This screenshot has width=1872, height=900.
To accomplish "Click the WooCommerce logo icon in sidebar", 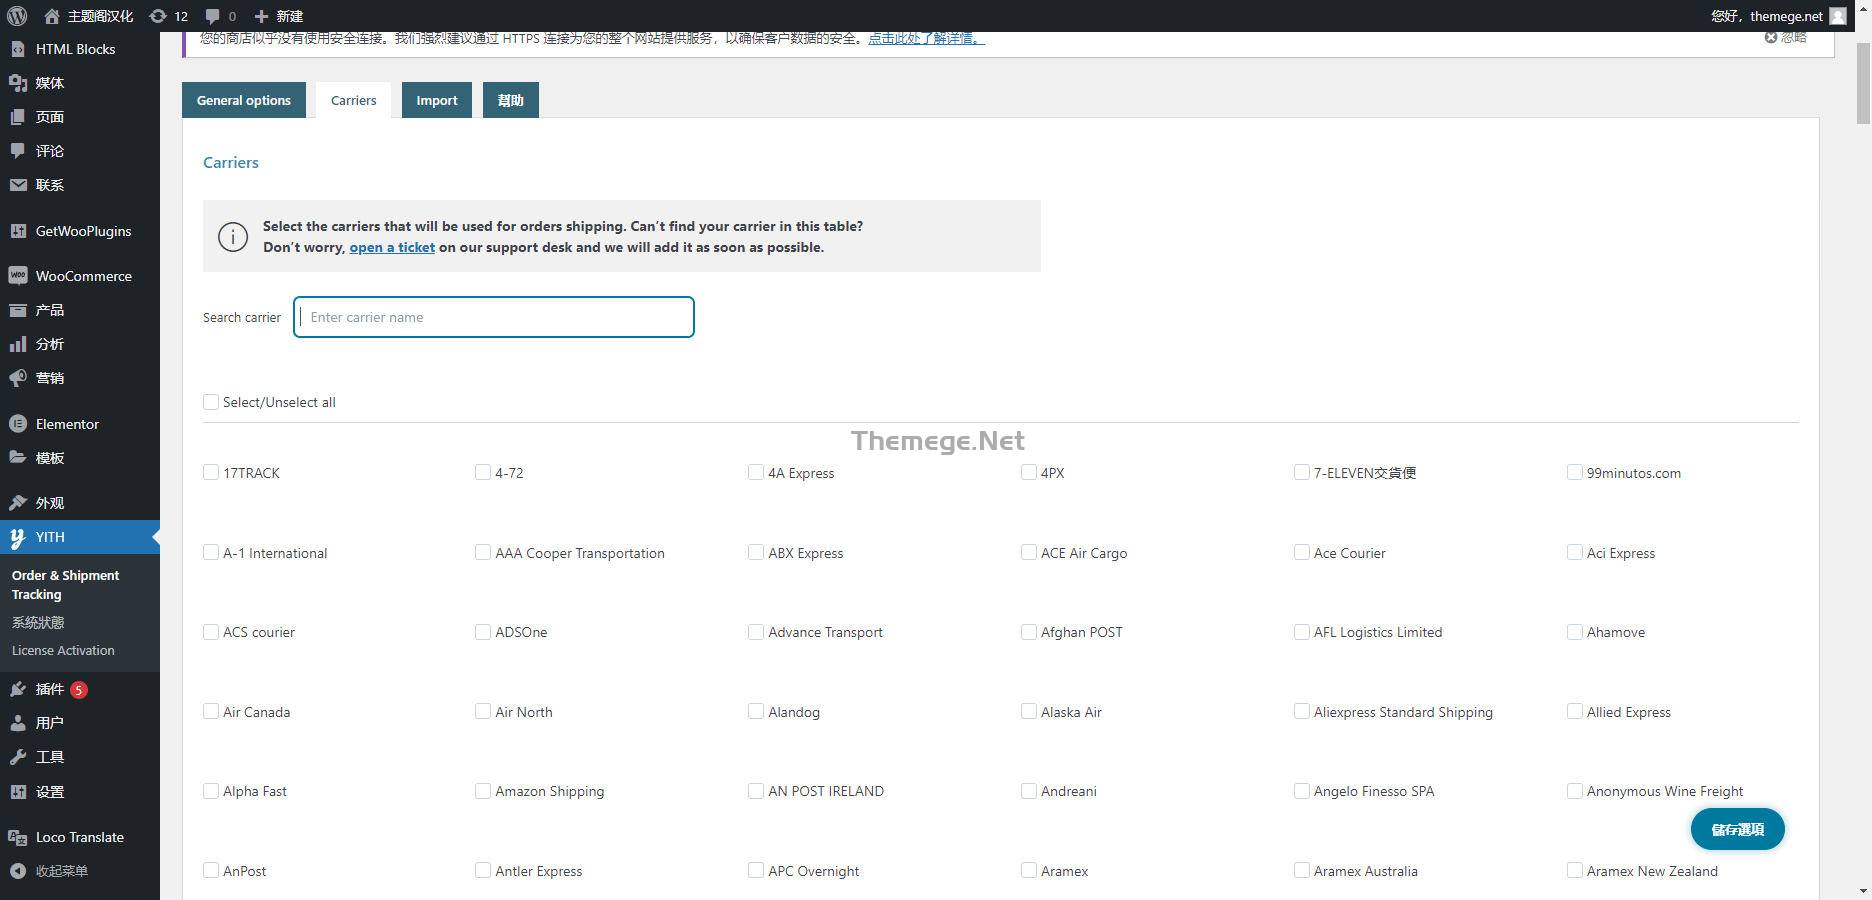I will point(17,276).
